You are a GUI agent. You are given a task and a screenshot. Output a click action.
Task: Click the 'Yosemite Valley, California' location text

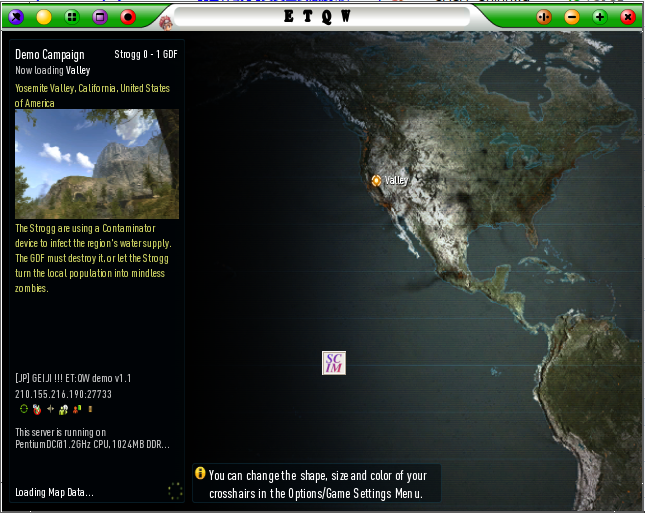tap(93, 95)
